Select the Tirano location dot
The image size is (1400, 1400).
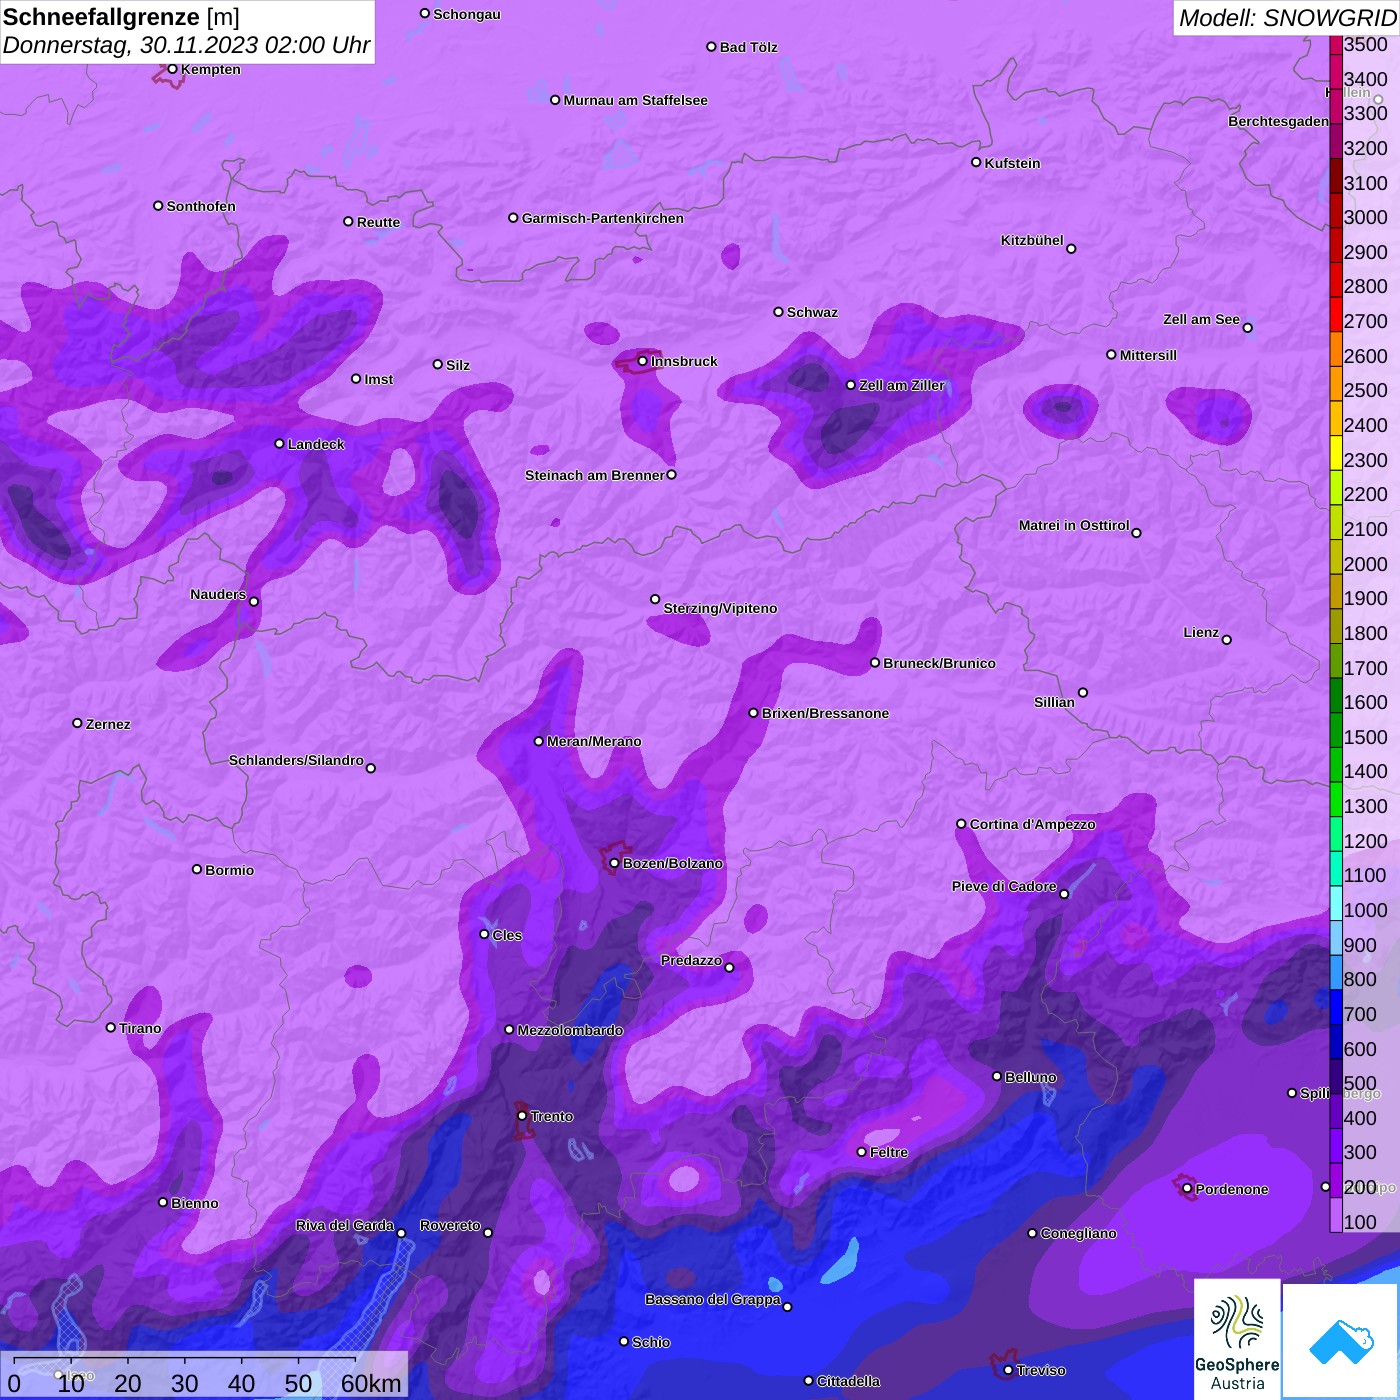[111, 1027]
